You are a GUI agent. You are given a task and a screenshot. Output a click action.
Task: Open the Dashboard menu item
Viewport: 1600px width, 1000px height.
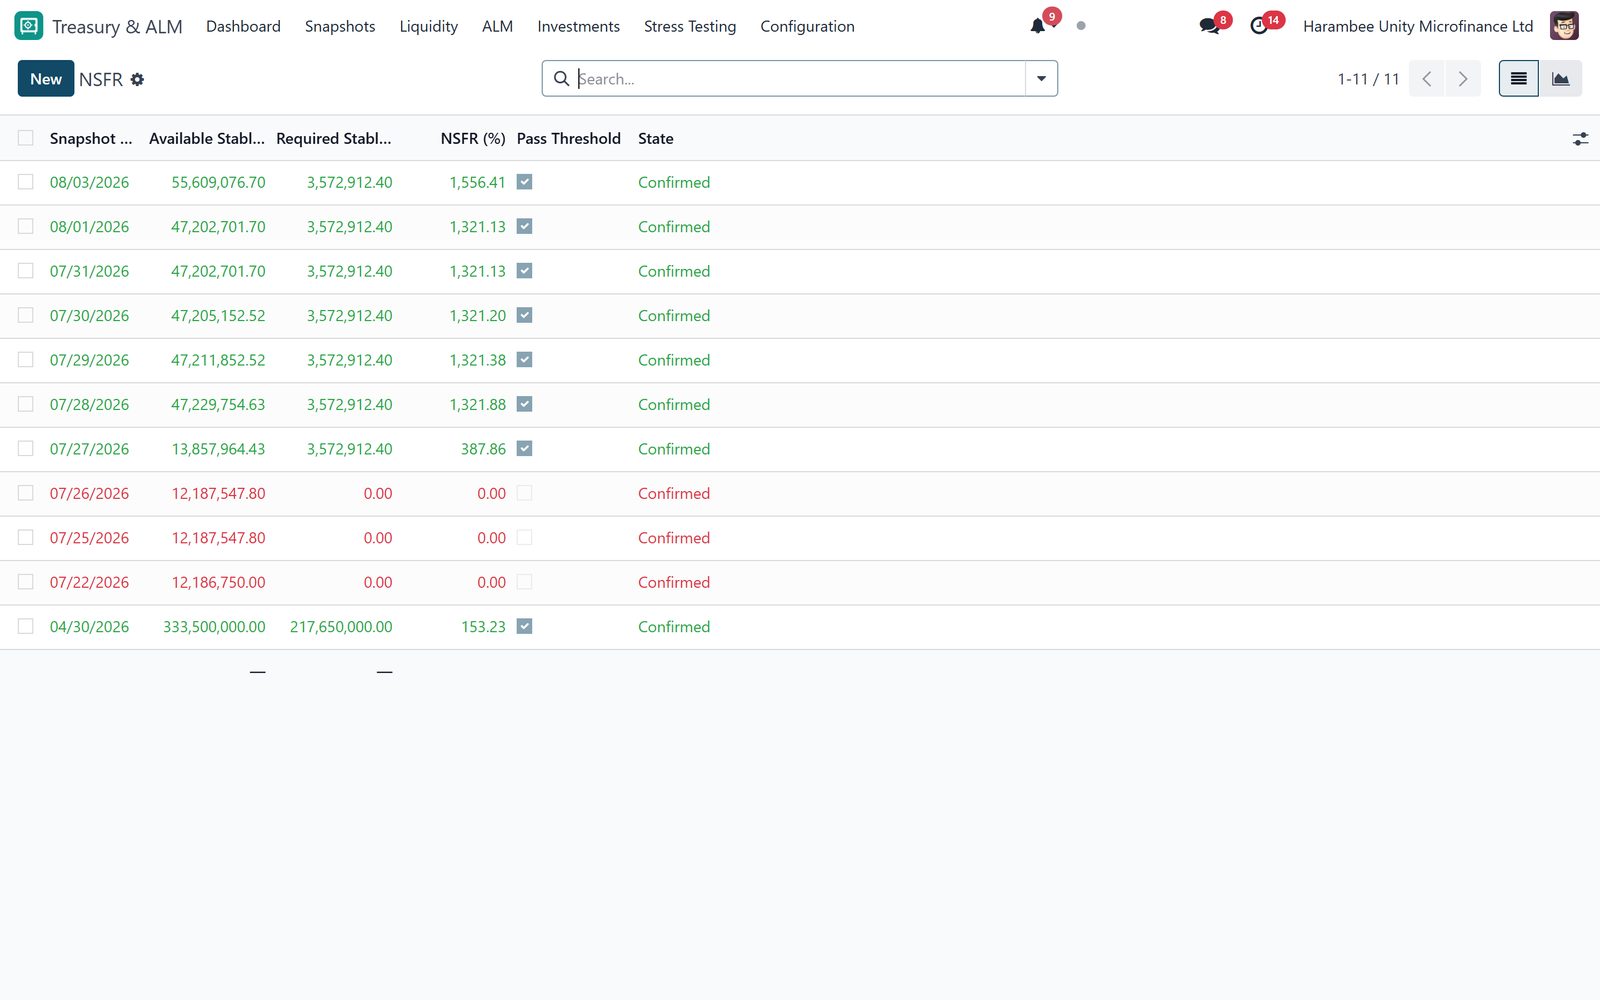pyautogui.click(x=243, y=26)
